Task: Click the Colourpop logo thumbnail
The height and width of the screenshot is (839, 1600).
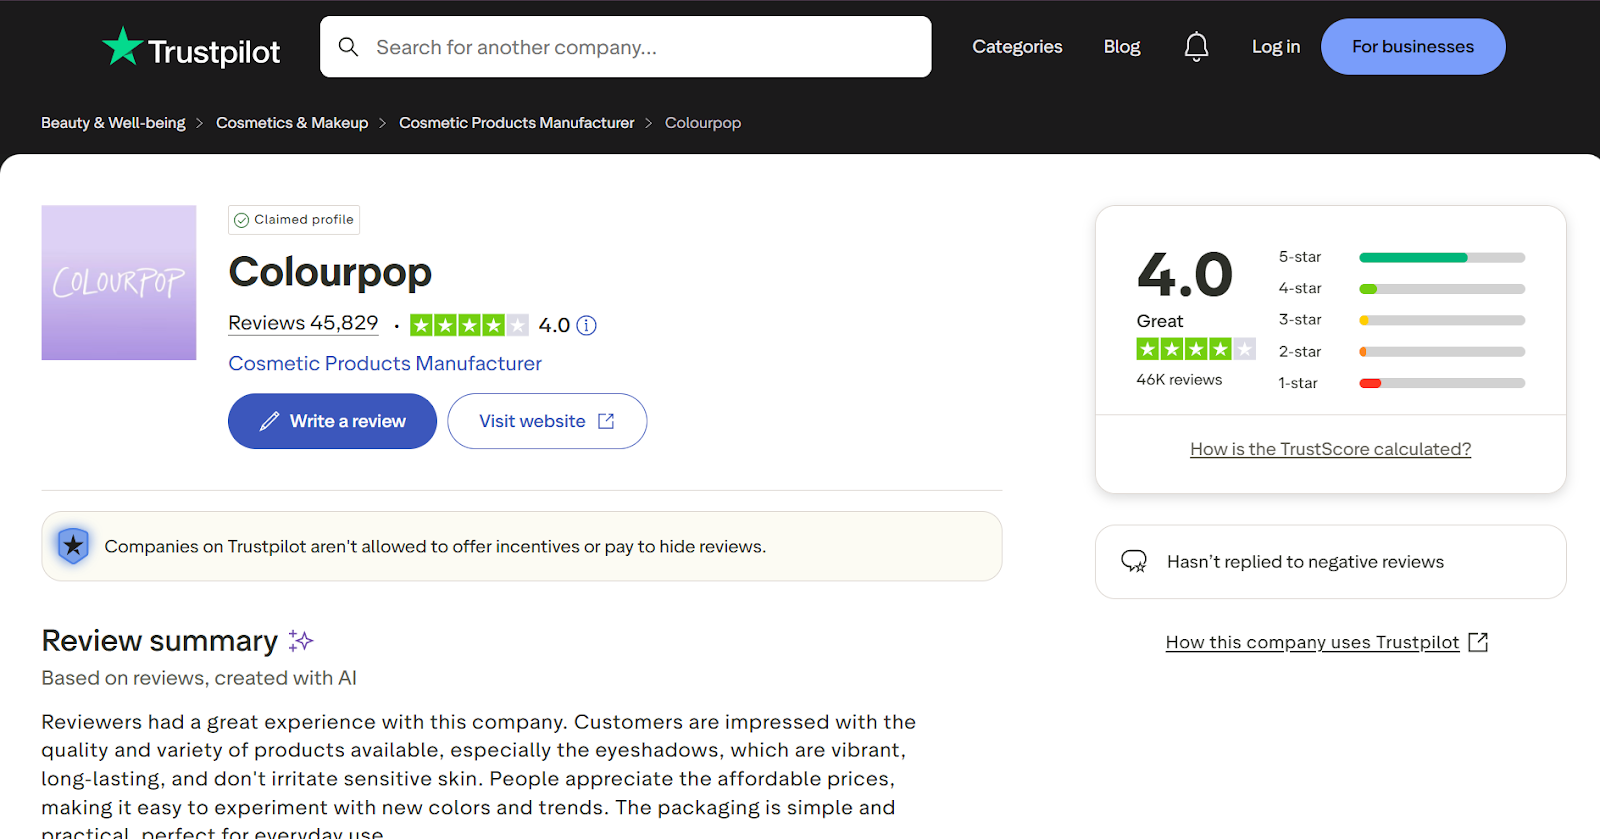Action: pos(119,283)
